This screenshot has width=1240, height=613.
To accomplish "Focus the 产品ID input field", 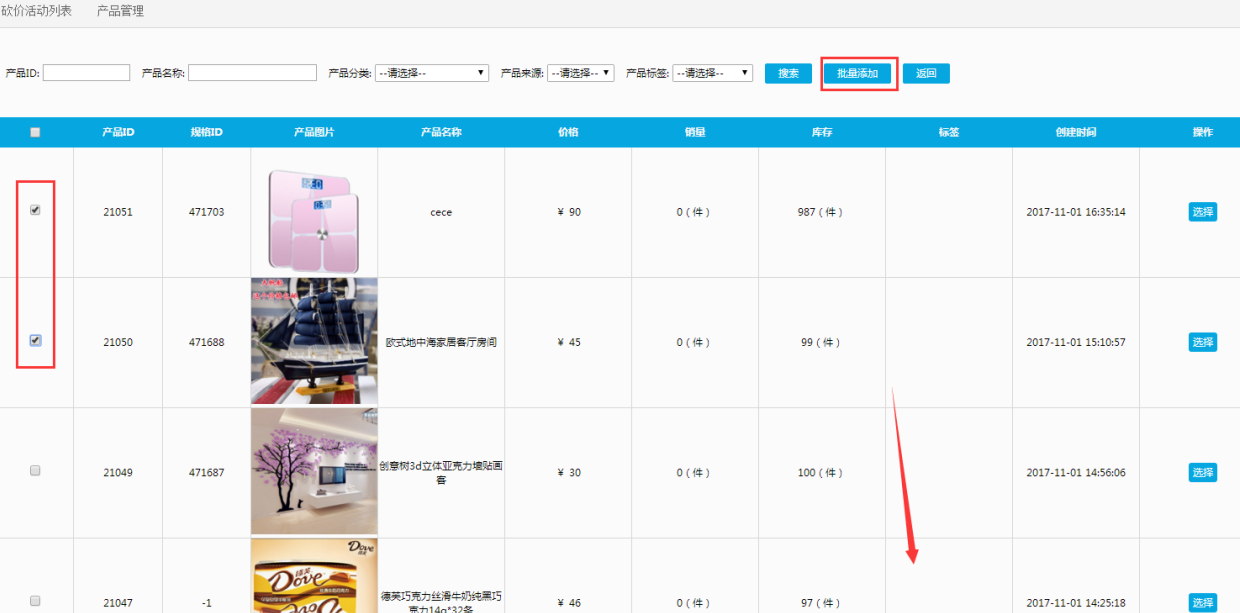I will point(86,73).
